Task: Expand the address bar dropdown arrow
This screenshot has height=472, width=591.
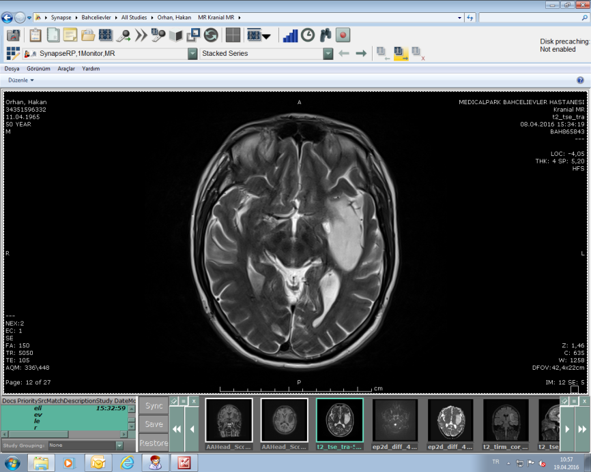Action: 459,18
